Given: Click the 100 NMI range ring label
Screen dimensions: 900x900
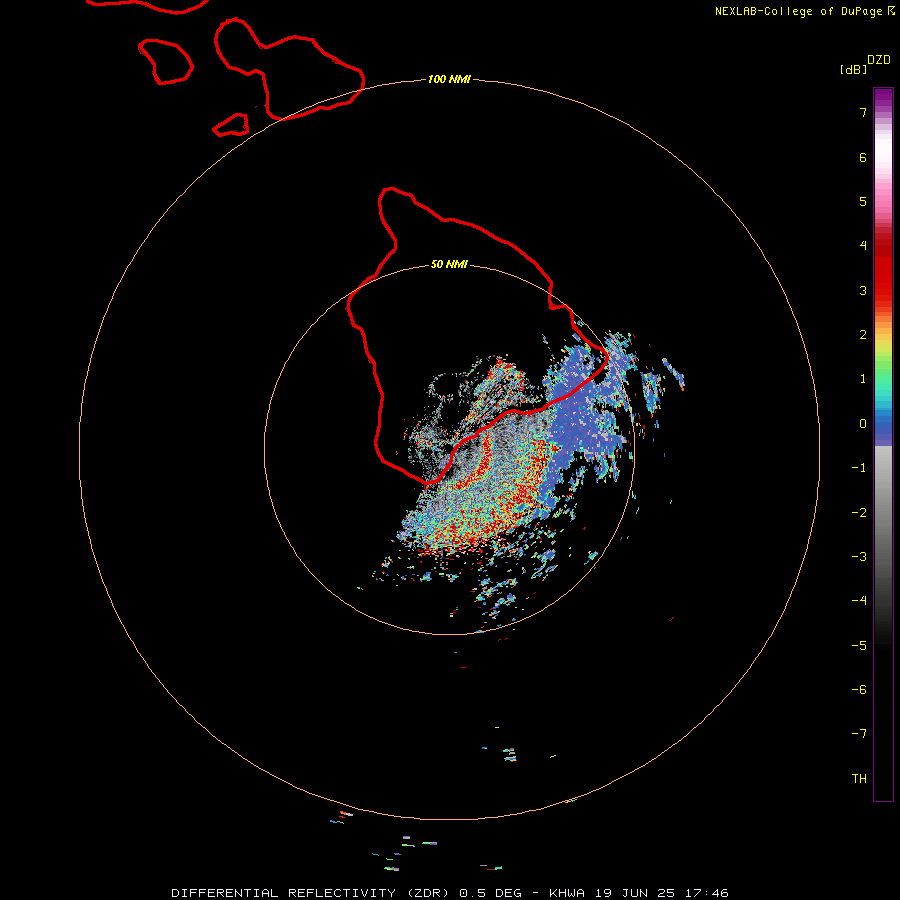Looking at the screenshot, I should coord(449,79).
